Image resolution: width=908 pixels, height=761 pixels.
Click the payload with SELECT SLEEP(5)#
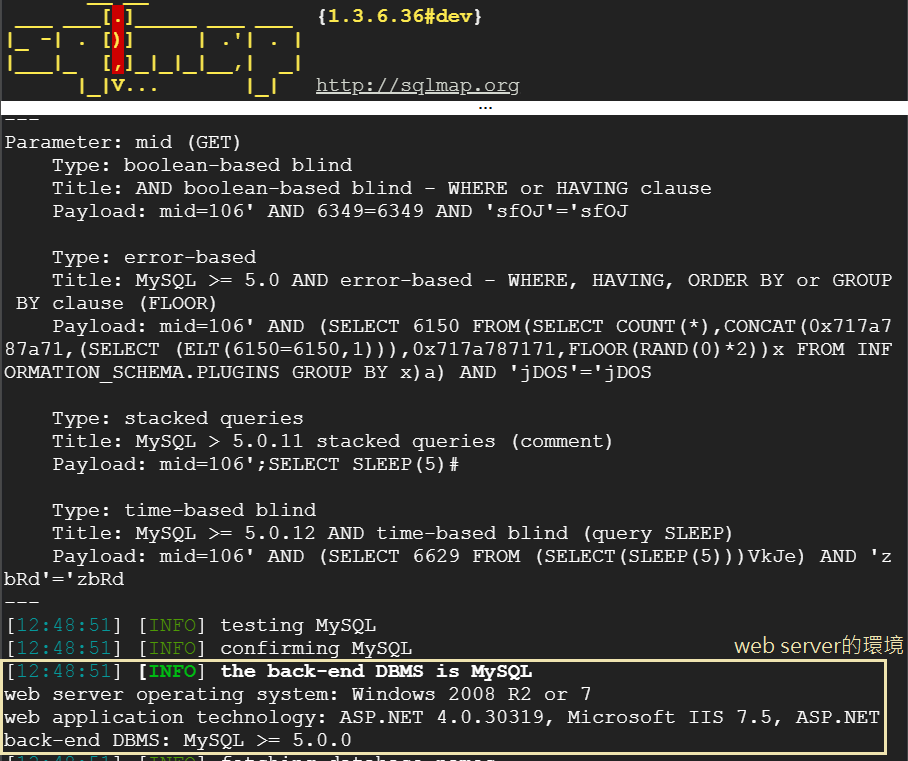point(255,464)
